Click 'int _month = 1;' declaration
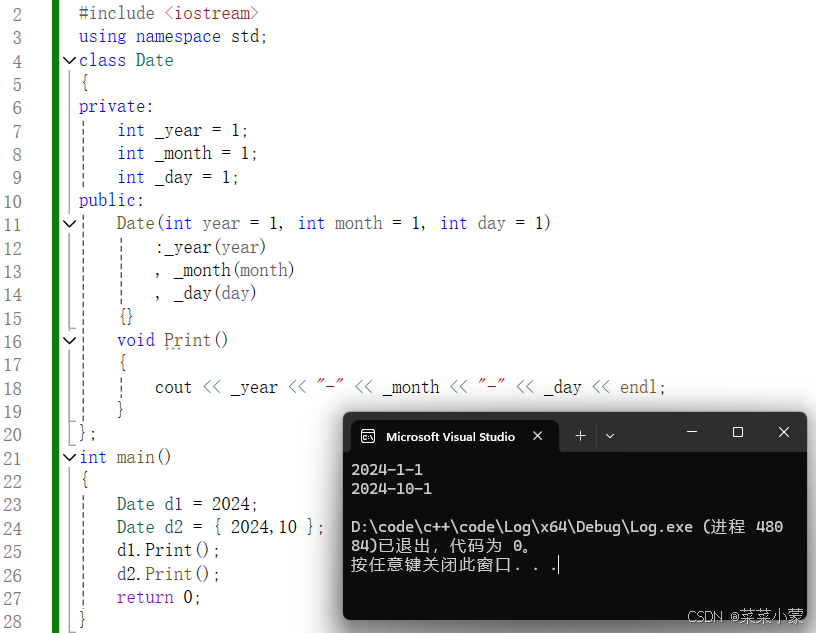This screenshot has width=816, height=633. pyautogui.click(x=187, y=154)
